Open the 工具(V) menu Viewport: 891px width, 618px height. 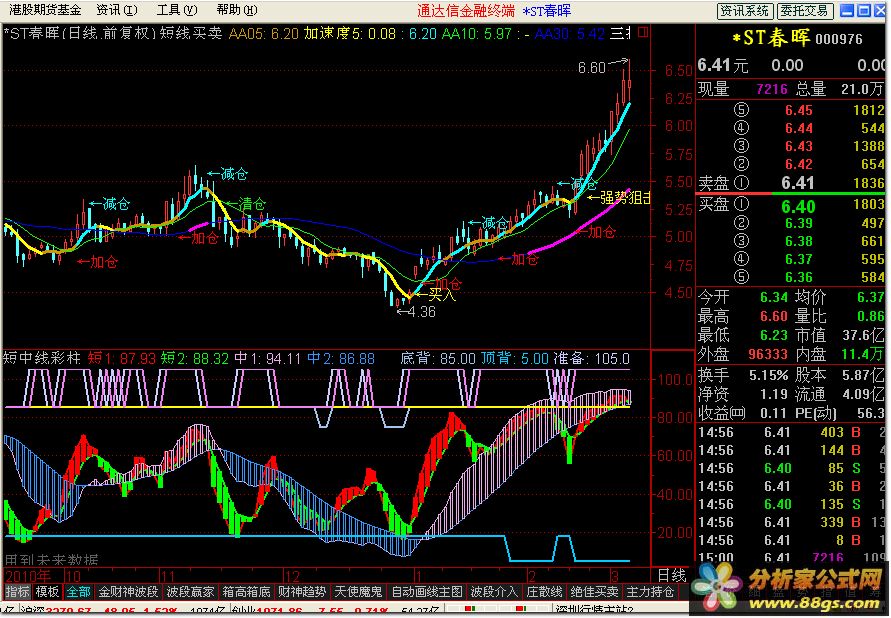tap(177, 10)
